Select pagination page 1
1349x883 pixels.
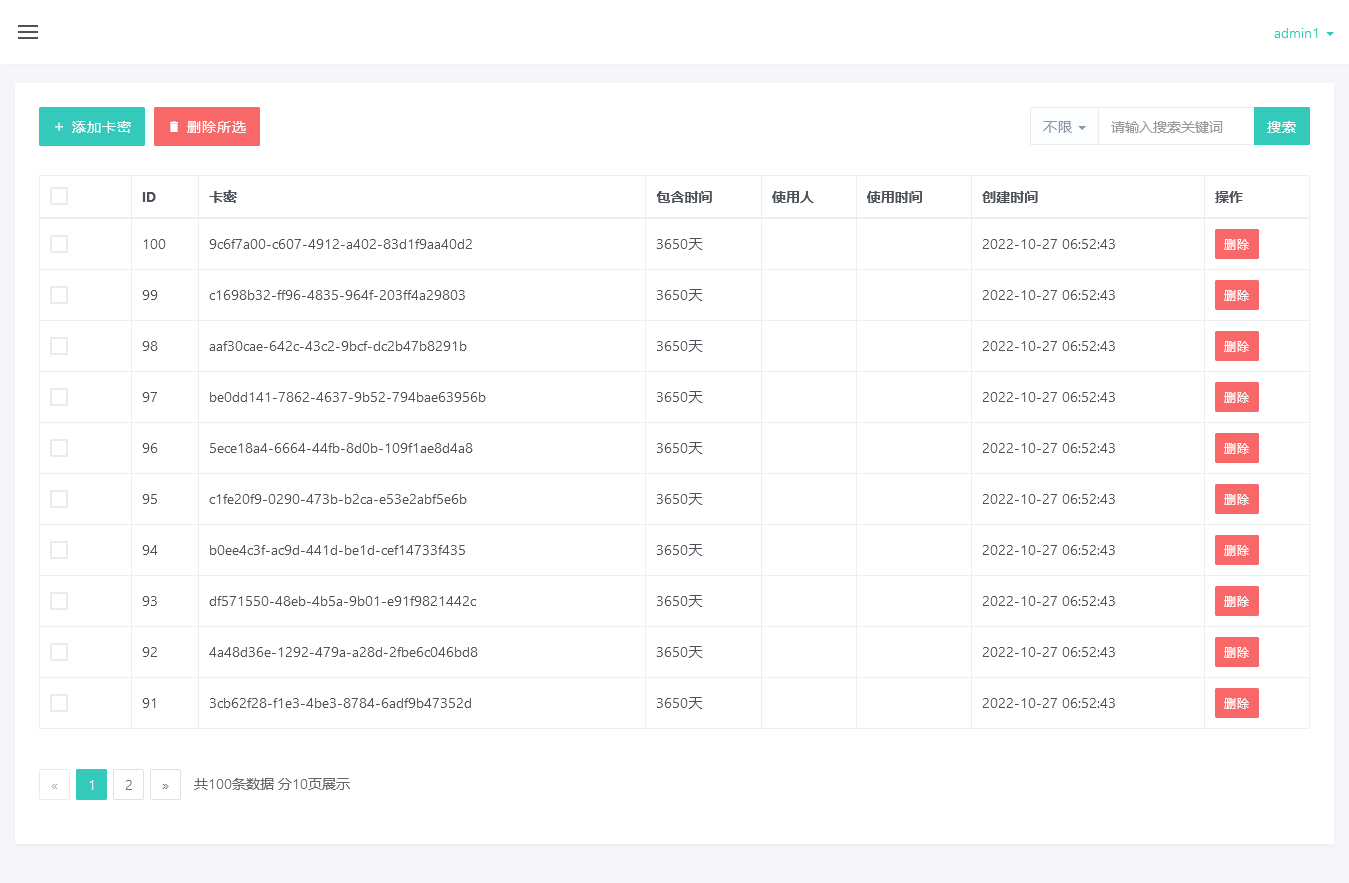(91, 785)
